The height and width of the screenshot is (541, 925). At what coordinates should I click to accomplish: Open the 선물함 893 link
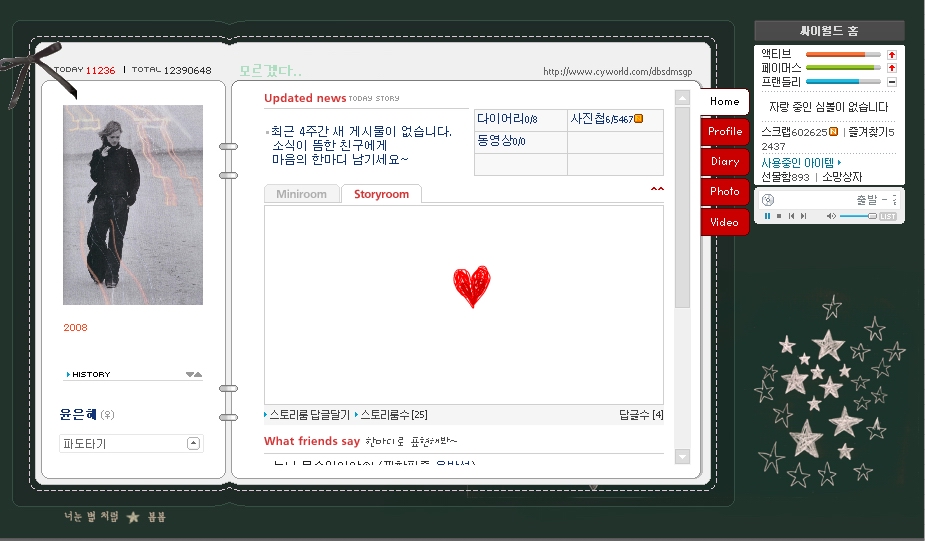[785, 177]
